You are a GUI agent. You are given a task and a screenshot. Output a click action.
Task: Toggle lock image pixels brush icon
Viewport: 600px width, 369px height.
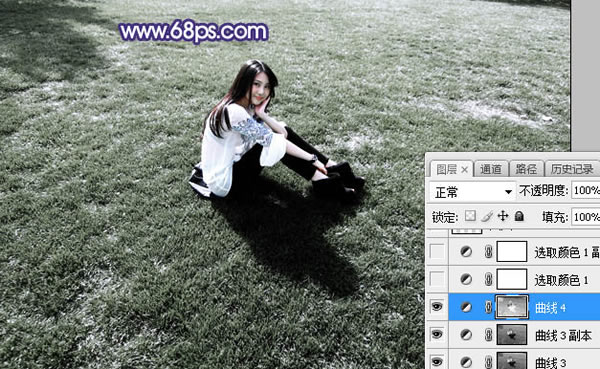pos(486,216)
